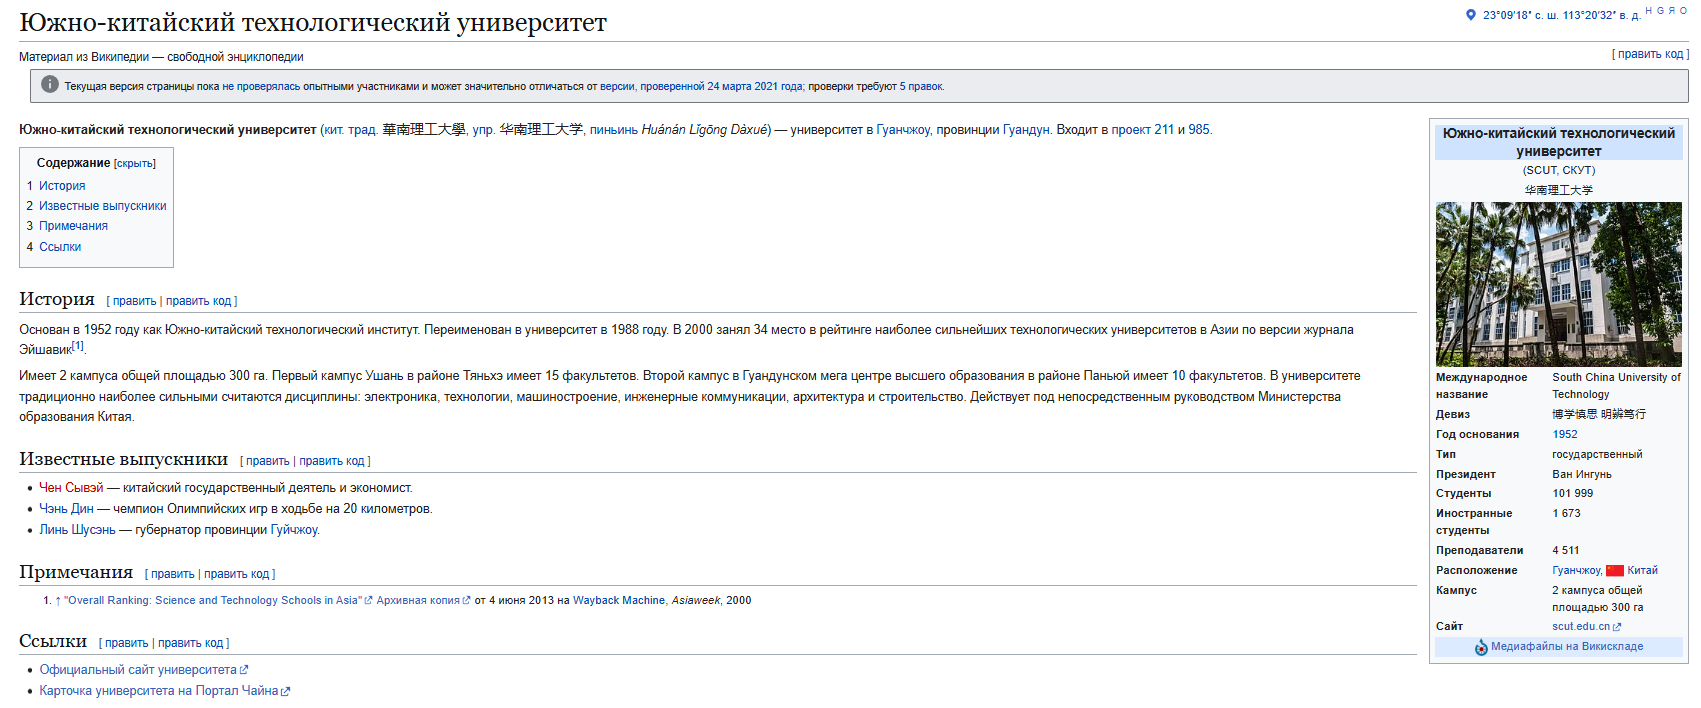1701x708 pixels.
Task: Collapse contents box using 'скрыть' toggle
Action: 135,164
